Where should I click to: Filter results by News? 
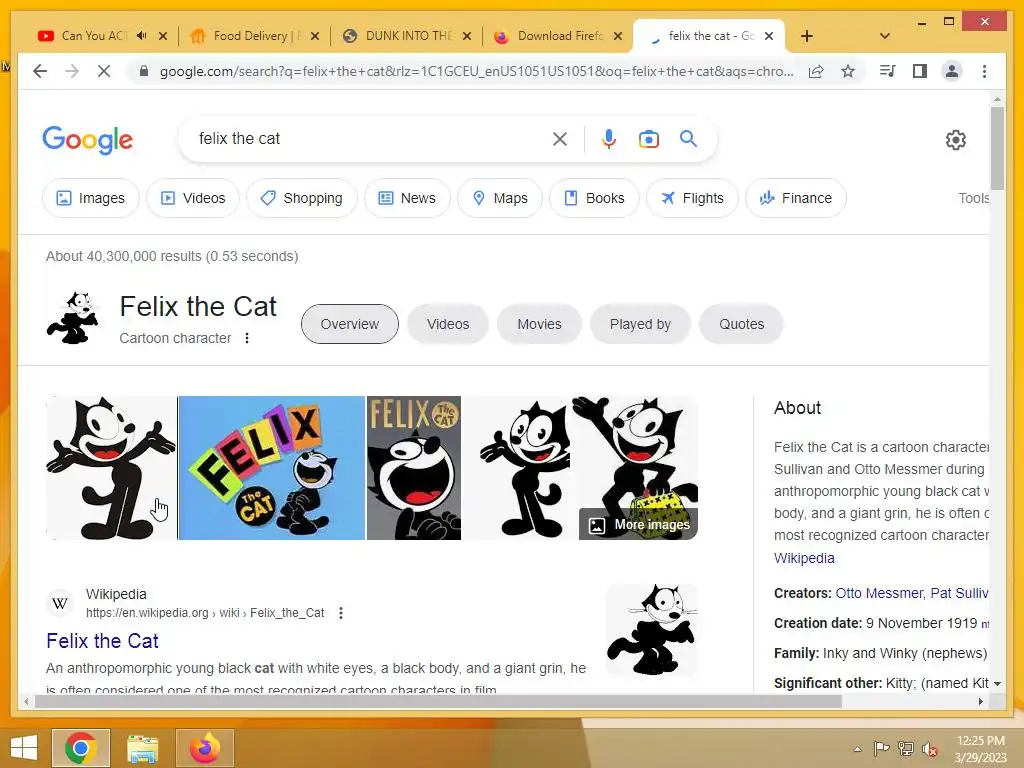pyautogui.click(x=407, y=198)
